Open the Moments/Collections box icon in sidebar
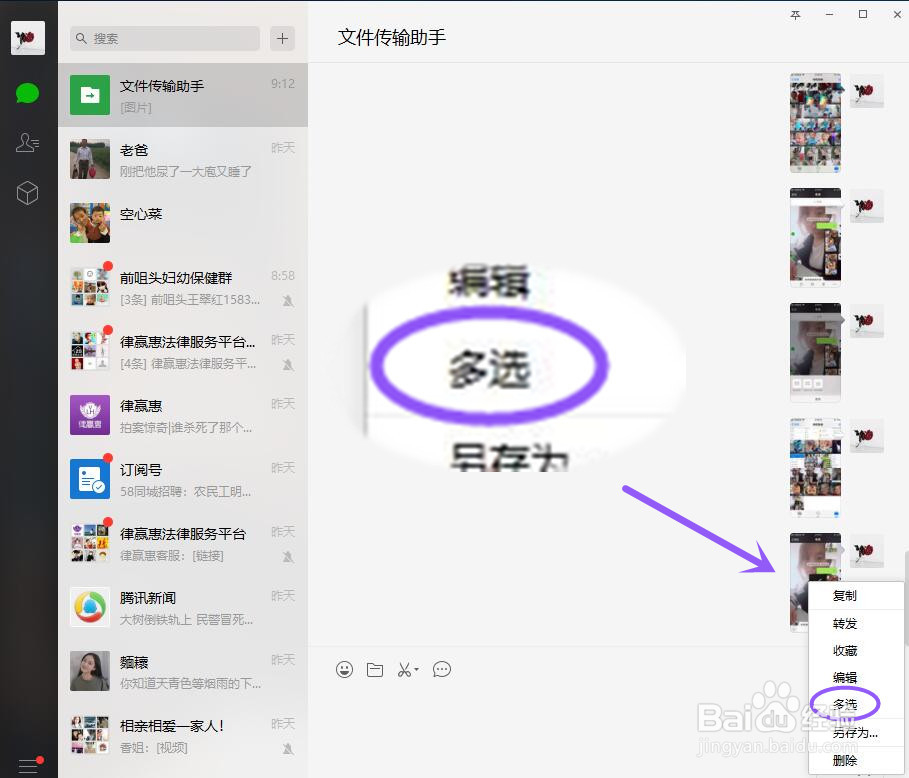909x778 pixels. [27, 193]
